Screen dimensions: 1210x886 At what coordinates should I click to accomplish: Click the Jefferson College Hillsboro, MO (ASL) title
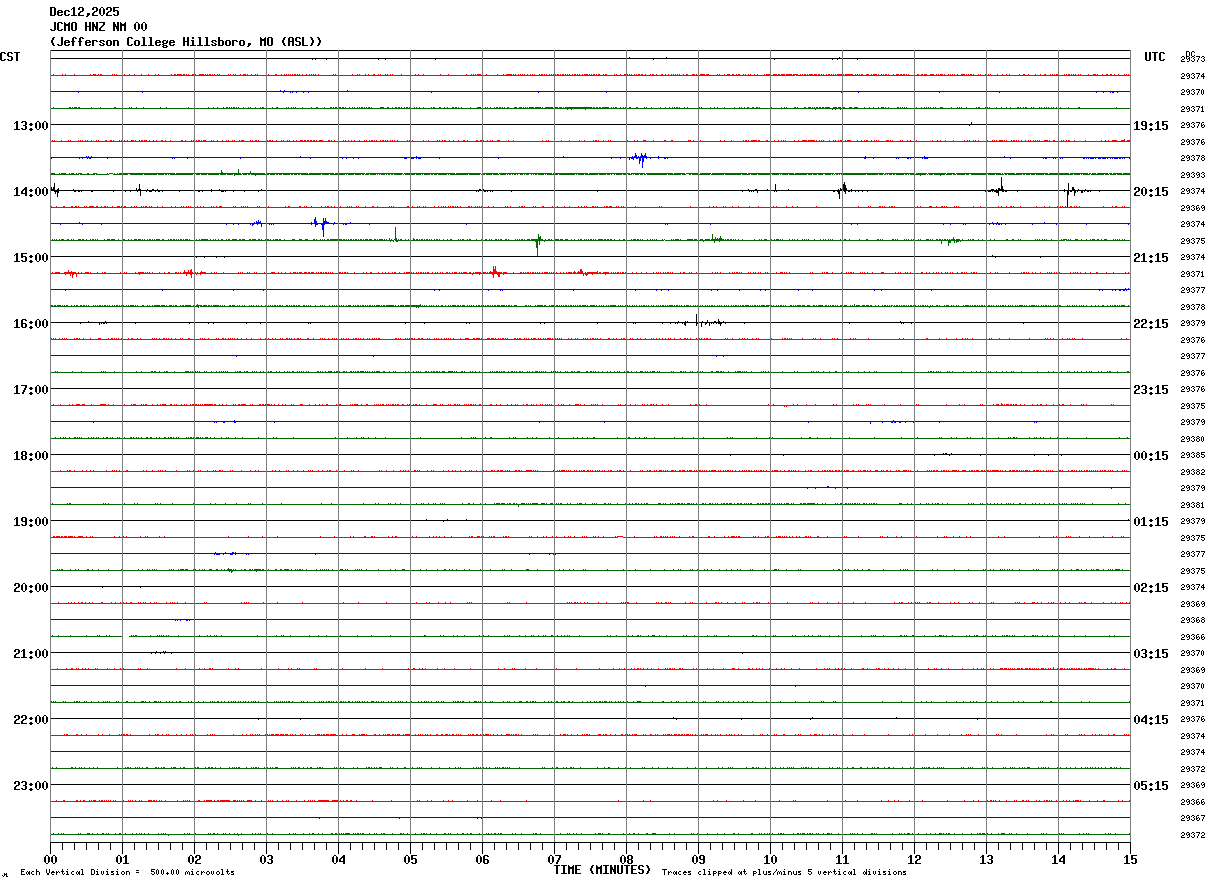[x=186, y=42]
